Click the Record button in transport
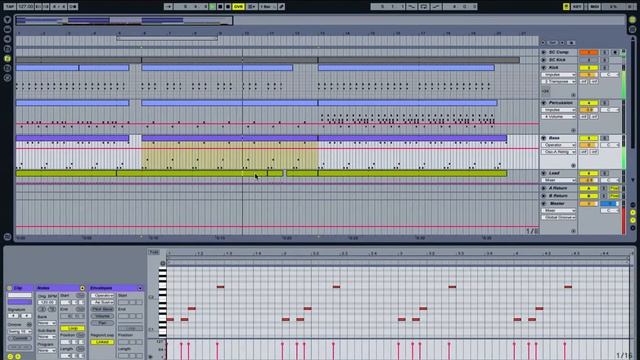 (x=228, y=7)
